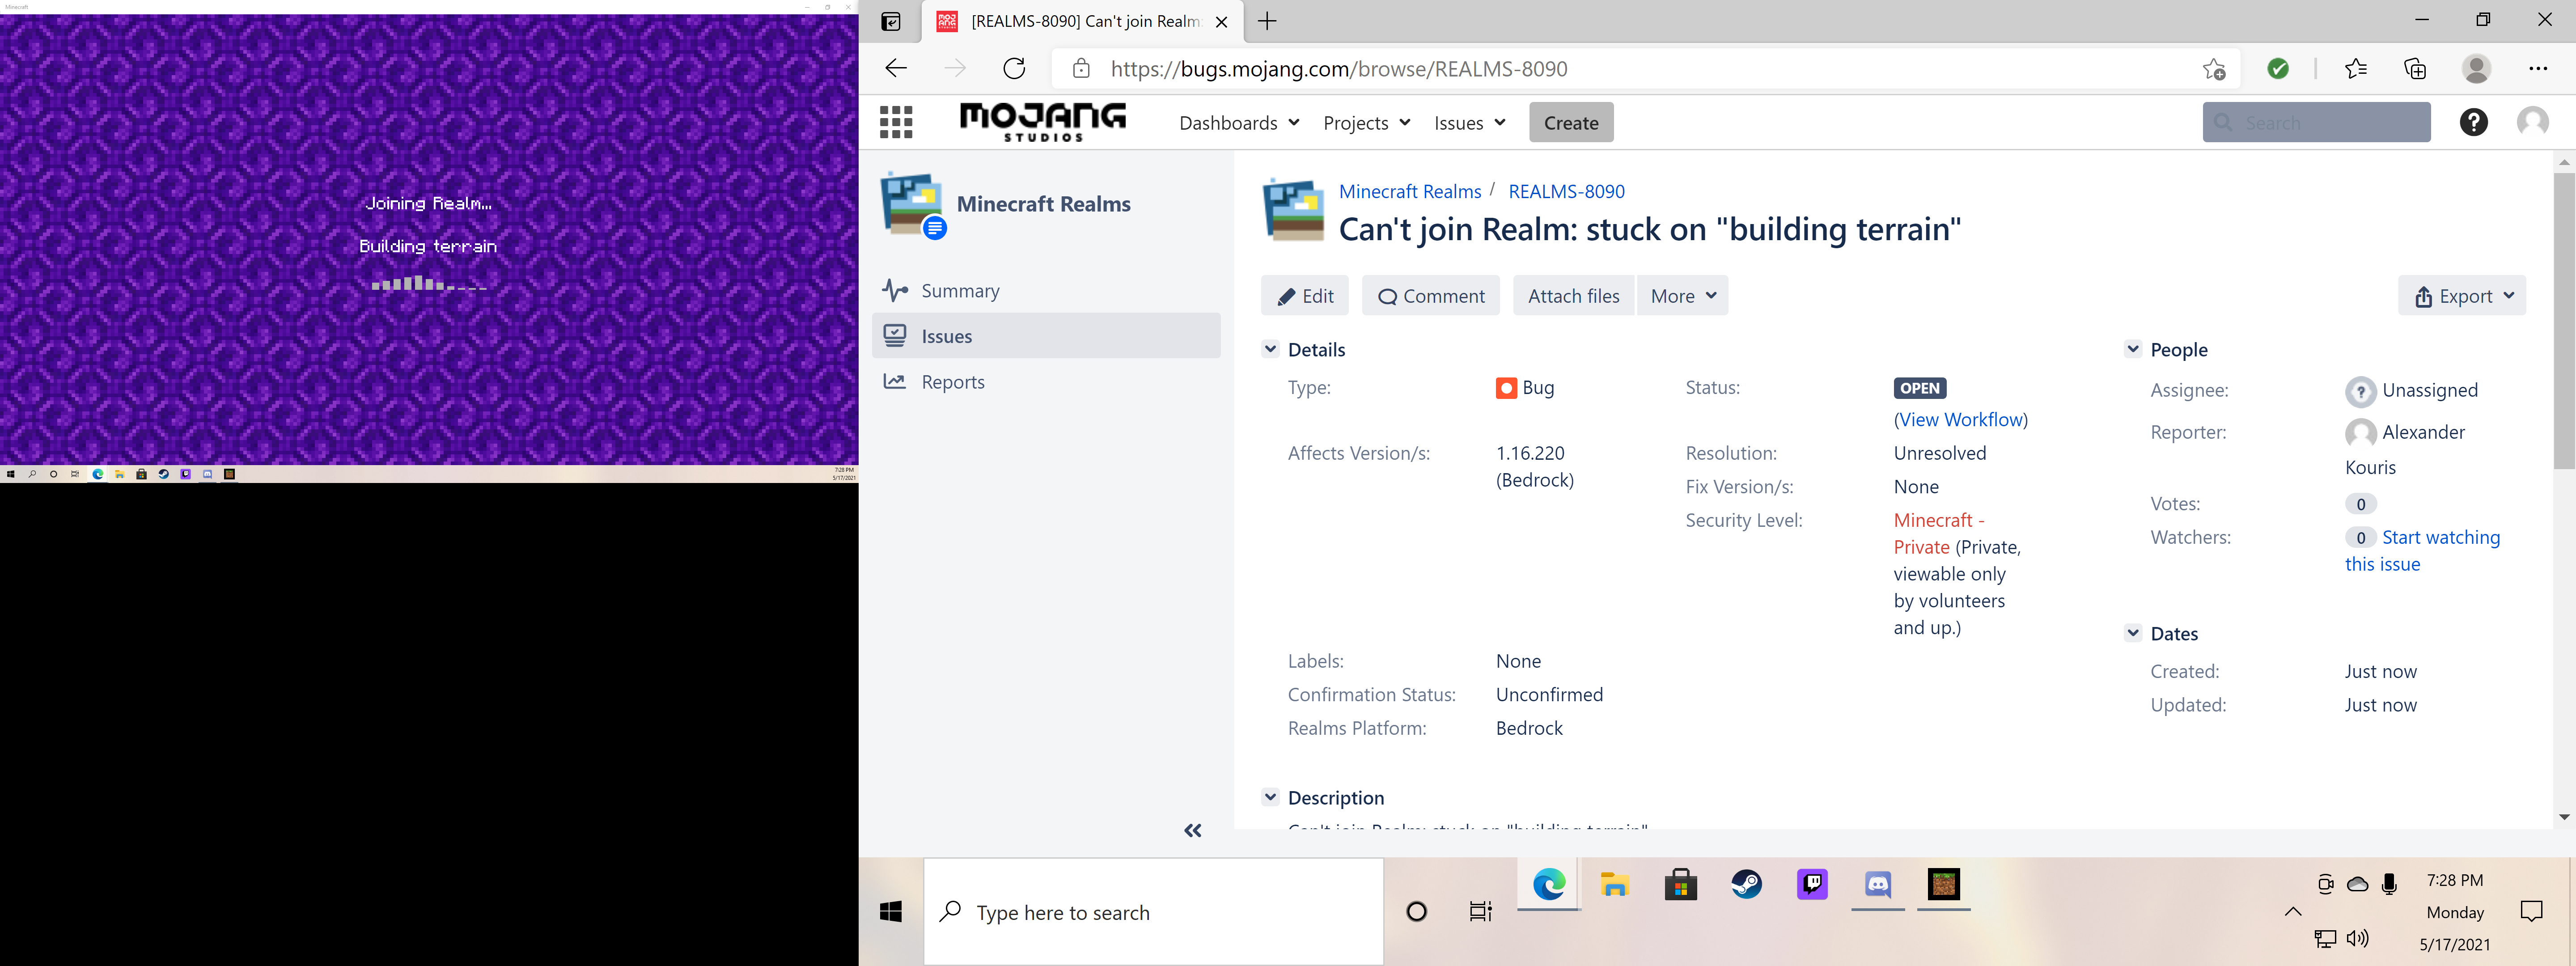This screenshot has height=966, width=2576.
Task: Collapse the People section
Action: (2132, 349)
